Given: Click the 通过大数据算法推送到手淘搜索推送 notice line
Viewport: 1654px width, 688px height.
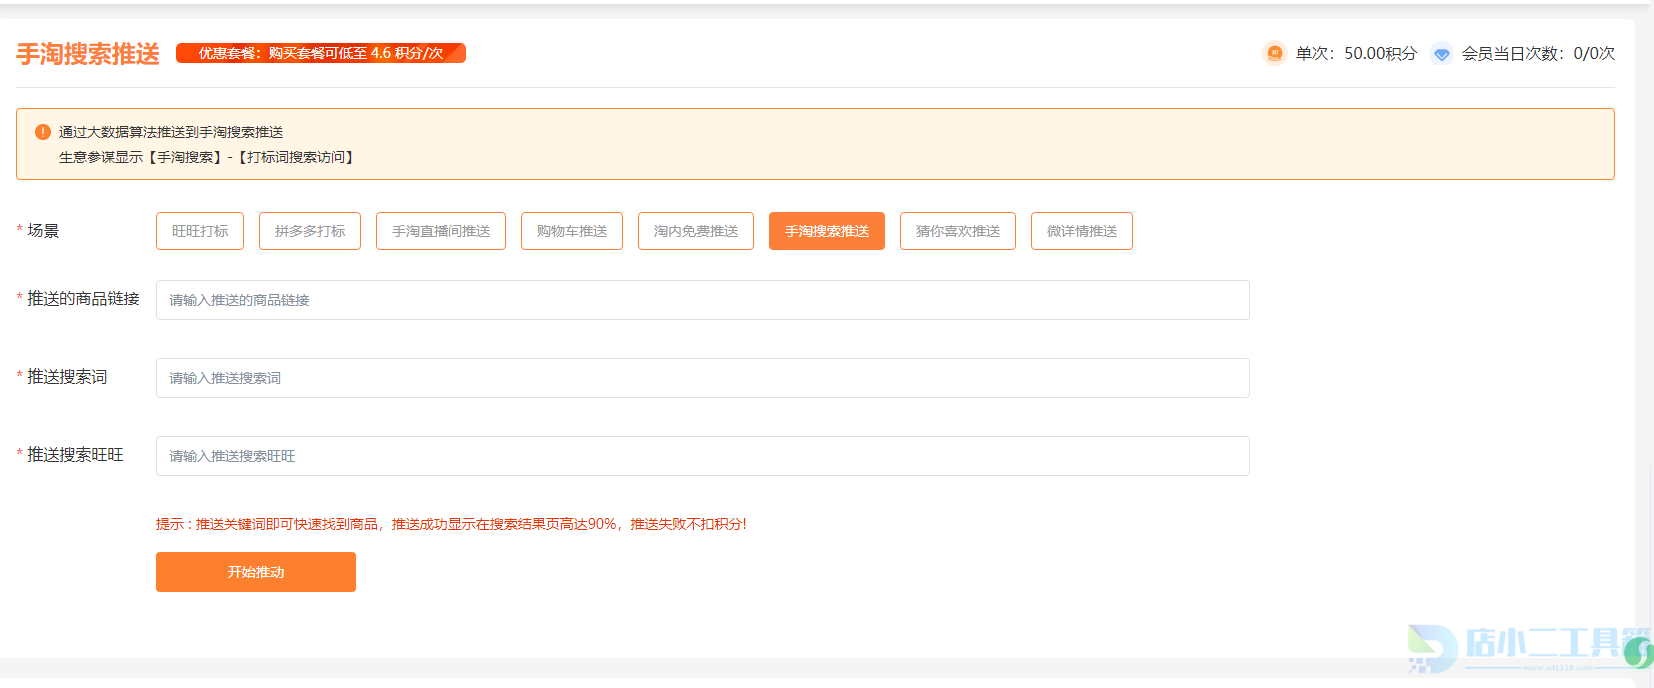Looking at the screenshot, I should click(x=171, y=132).
